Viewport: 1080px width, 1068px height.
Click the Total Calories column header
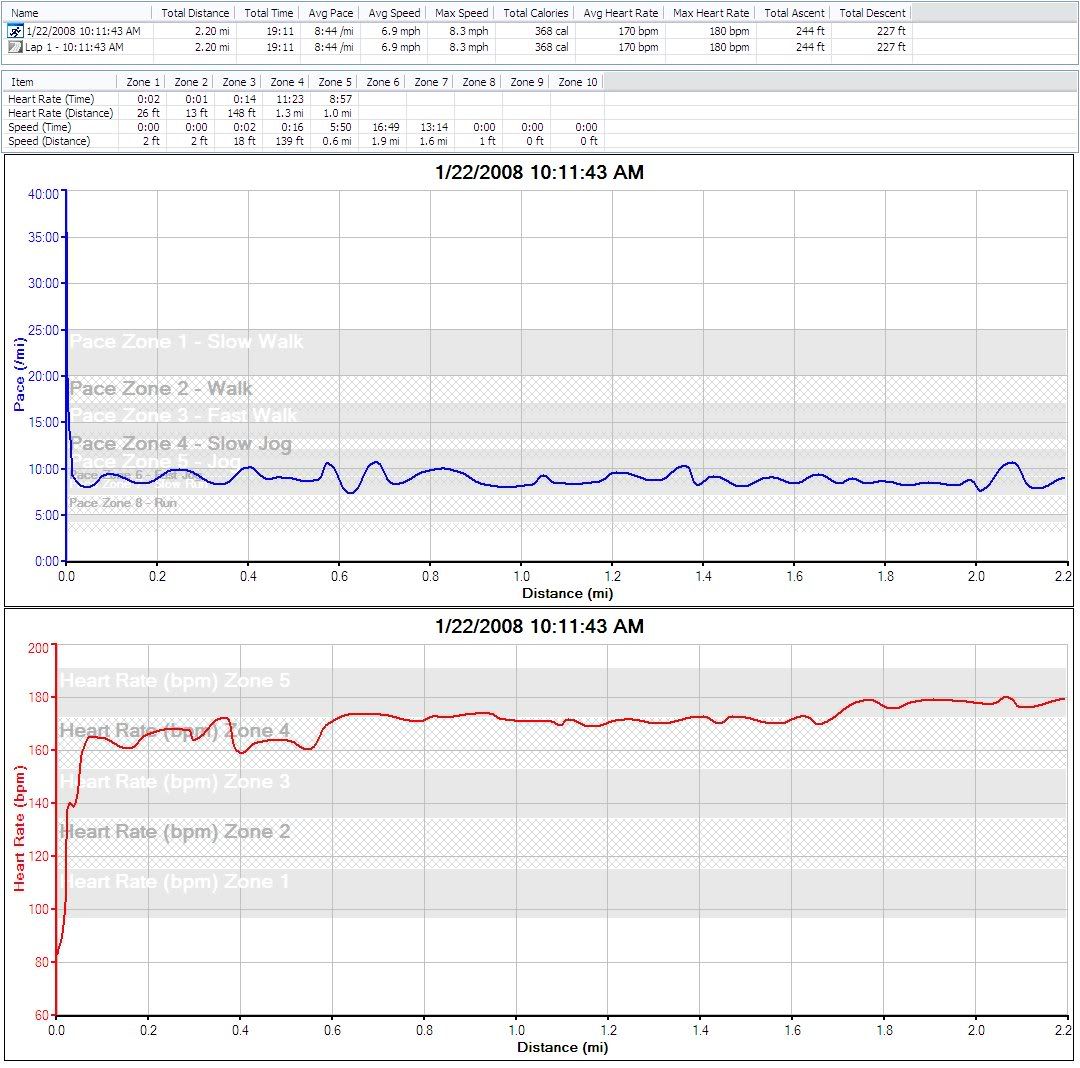tap(535, 13)
